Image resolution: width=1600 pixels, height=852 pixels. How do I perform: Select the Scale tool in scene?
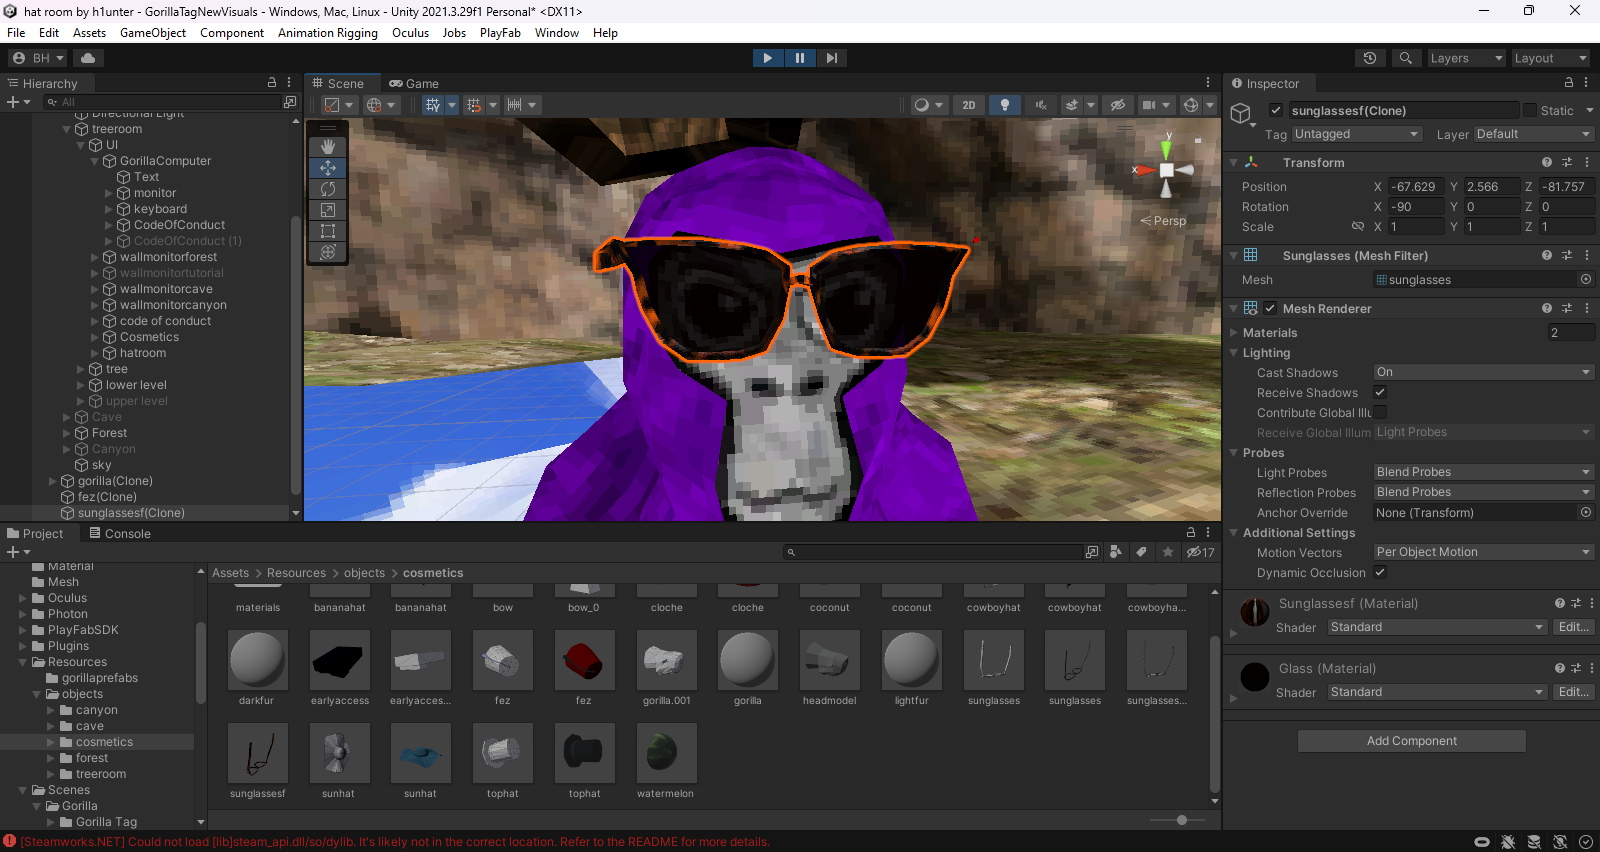(x=328, y=210)
